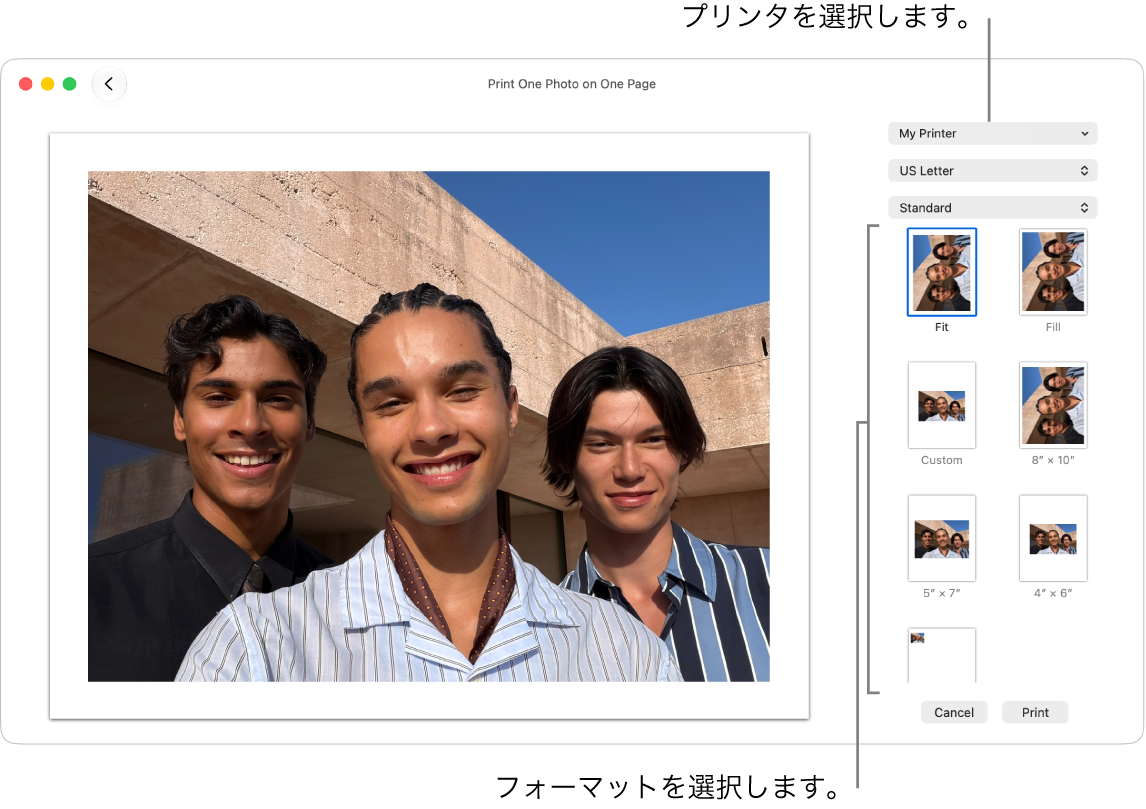1146x809 pixels.
Task: Click the photo print preview
Action: (x=429, y=426)
